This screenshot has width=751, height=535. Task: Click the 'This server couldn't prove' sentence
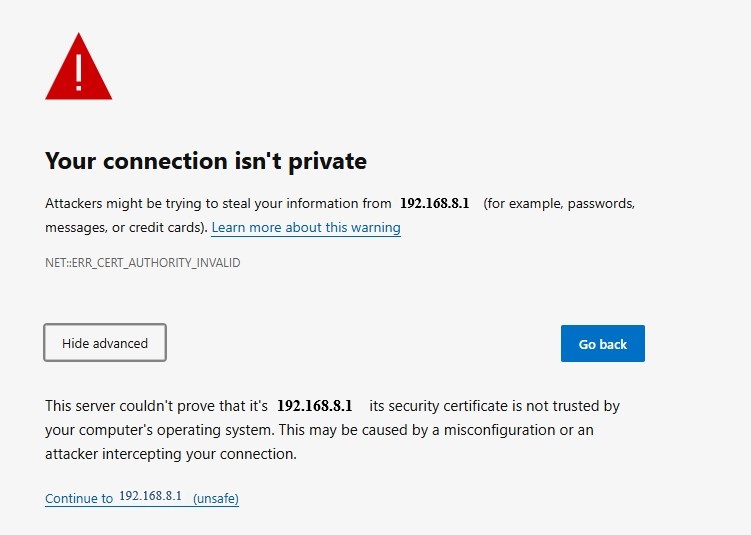click(156, 406)
